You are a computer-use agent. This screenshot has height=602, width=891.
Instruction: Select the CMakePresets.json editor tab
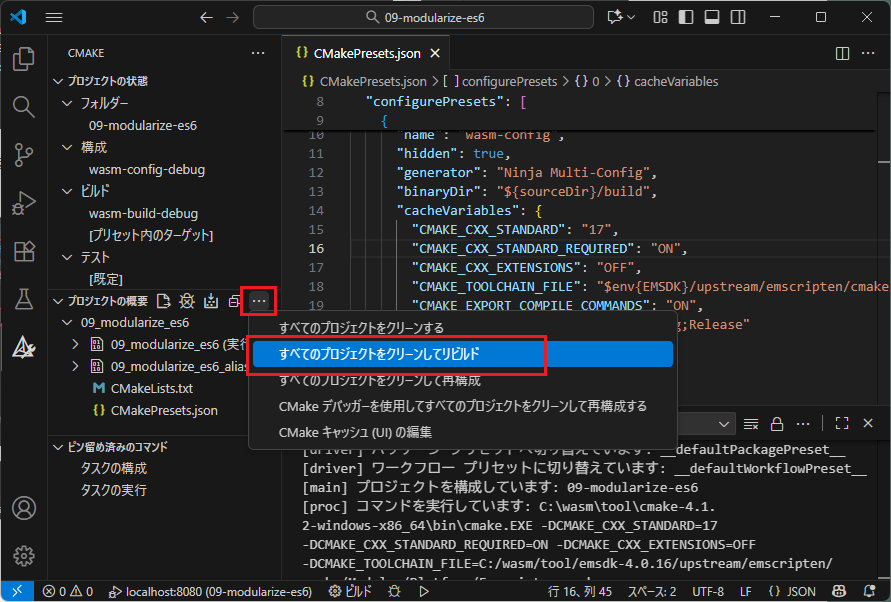tap(367, 53)
